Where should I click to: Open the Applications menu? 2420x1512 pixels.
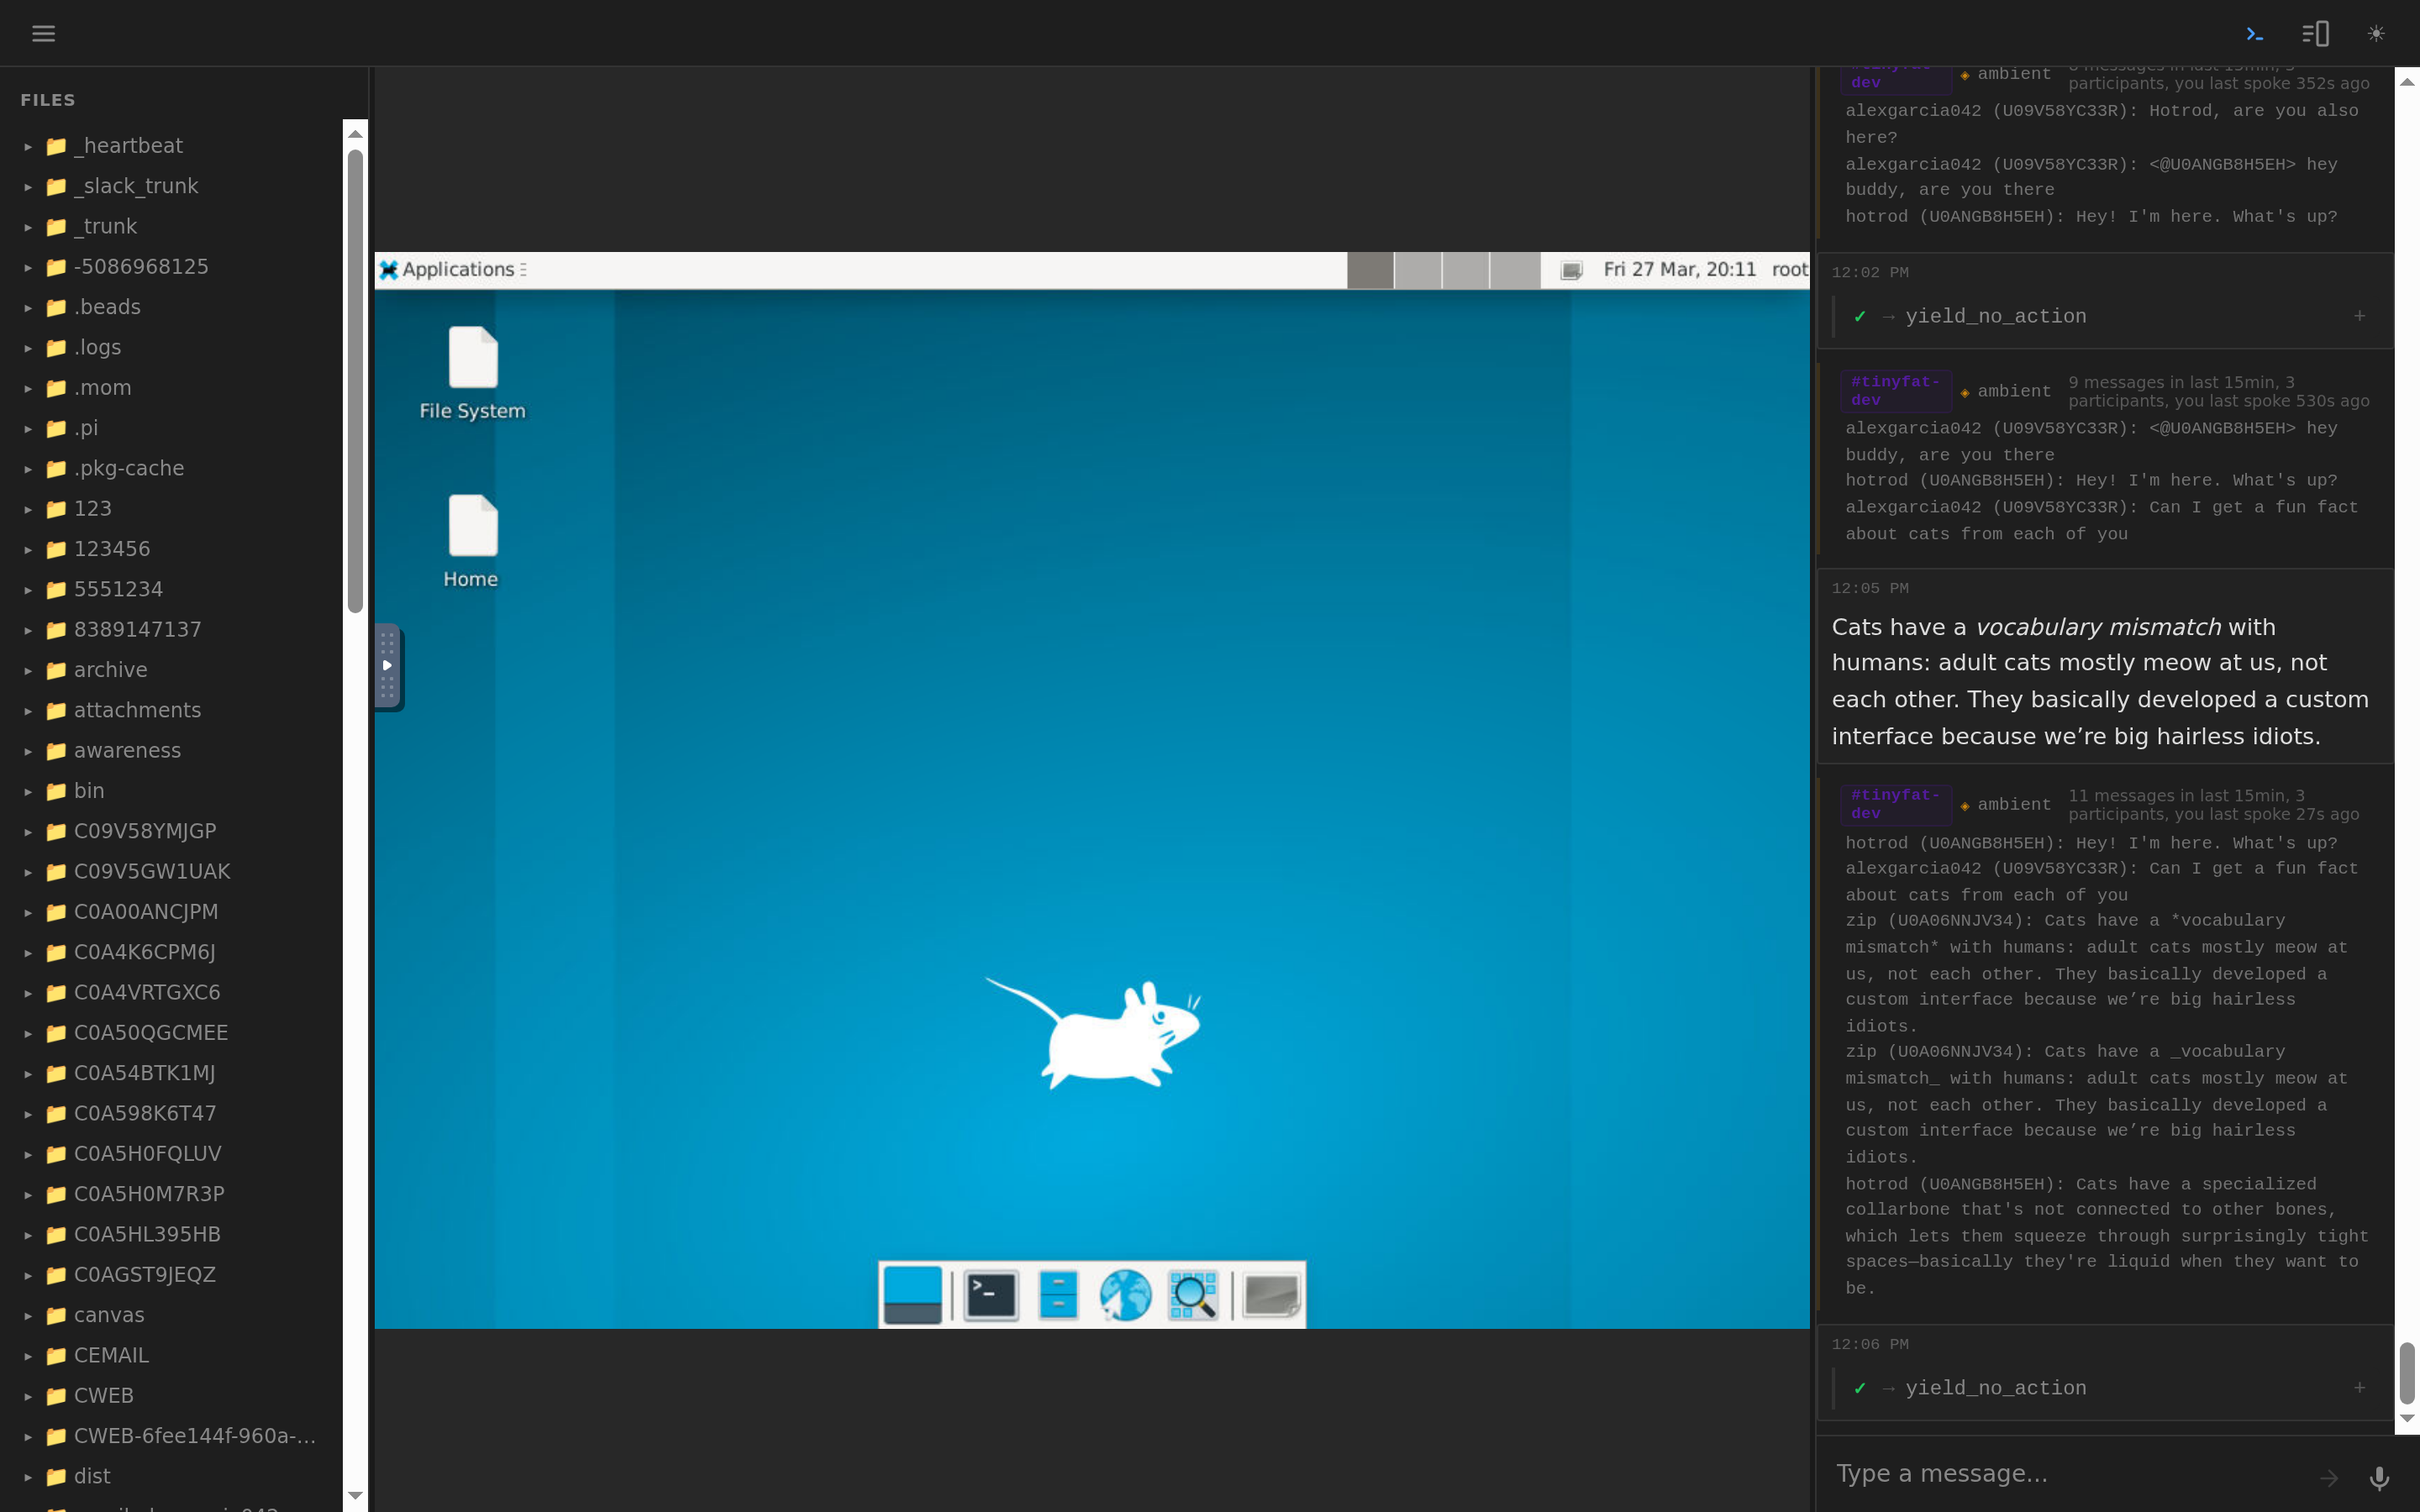pos(452,269)
